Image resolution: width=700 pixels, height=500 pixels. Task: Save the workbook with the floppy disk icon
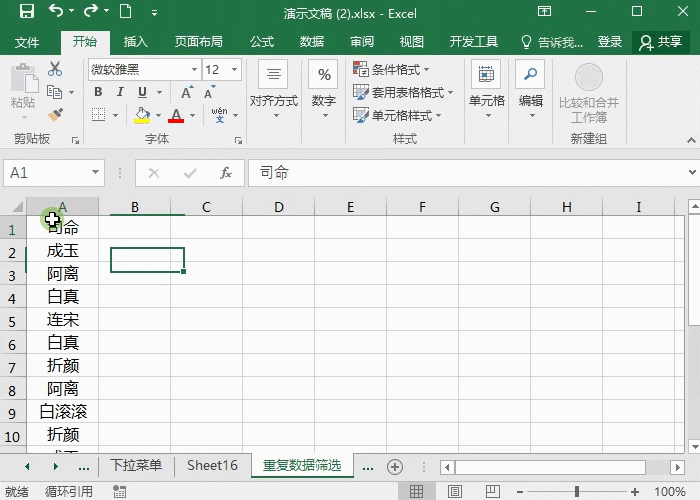point(27,11)
